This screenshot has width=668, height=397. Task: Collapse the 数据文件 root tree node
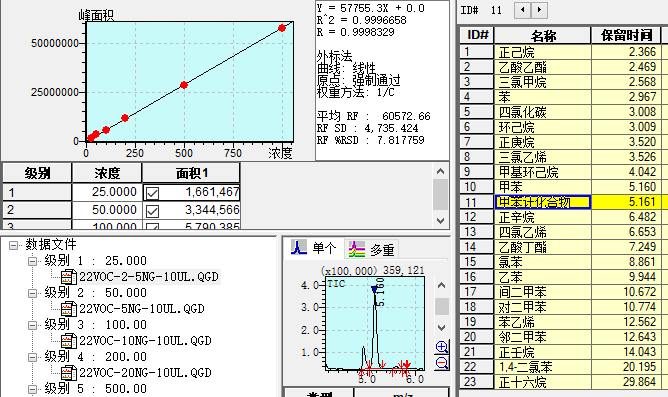click(14, 245)
